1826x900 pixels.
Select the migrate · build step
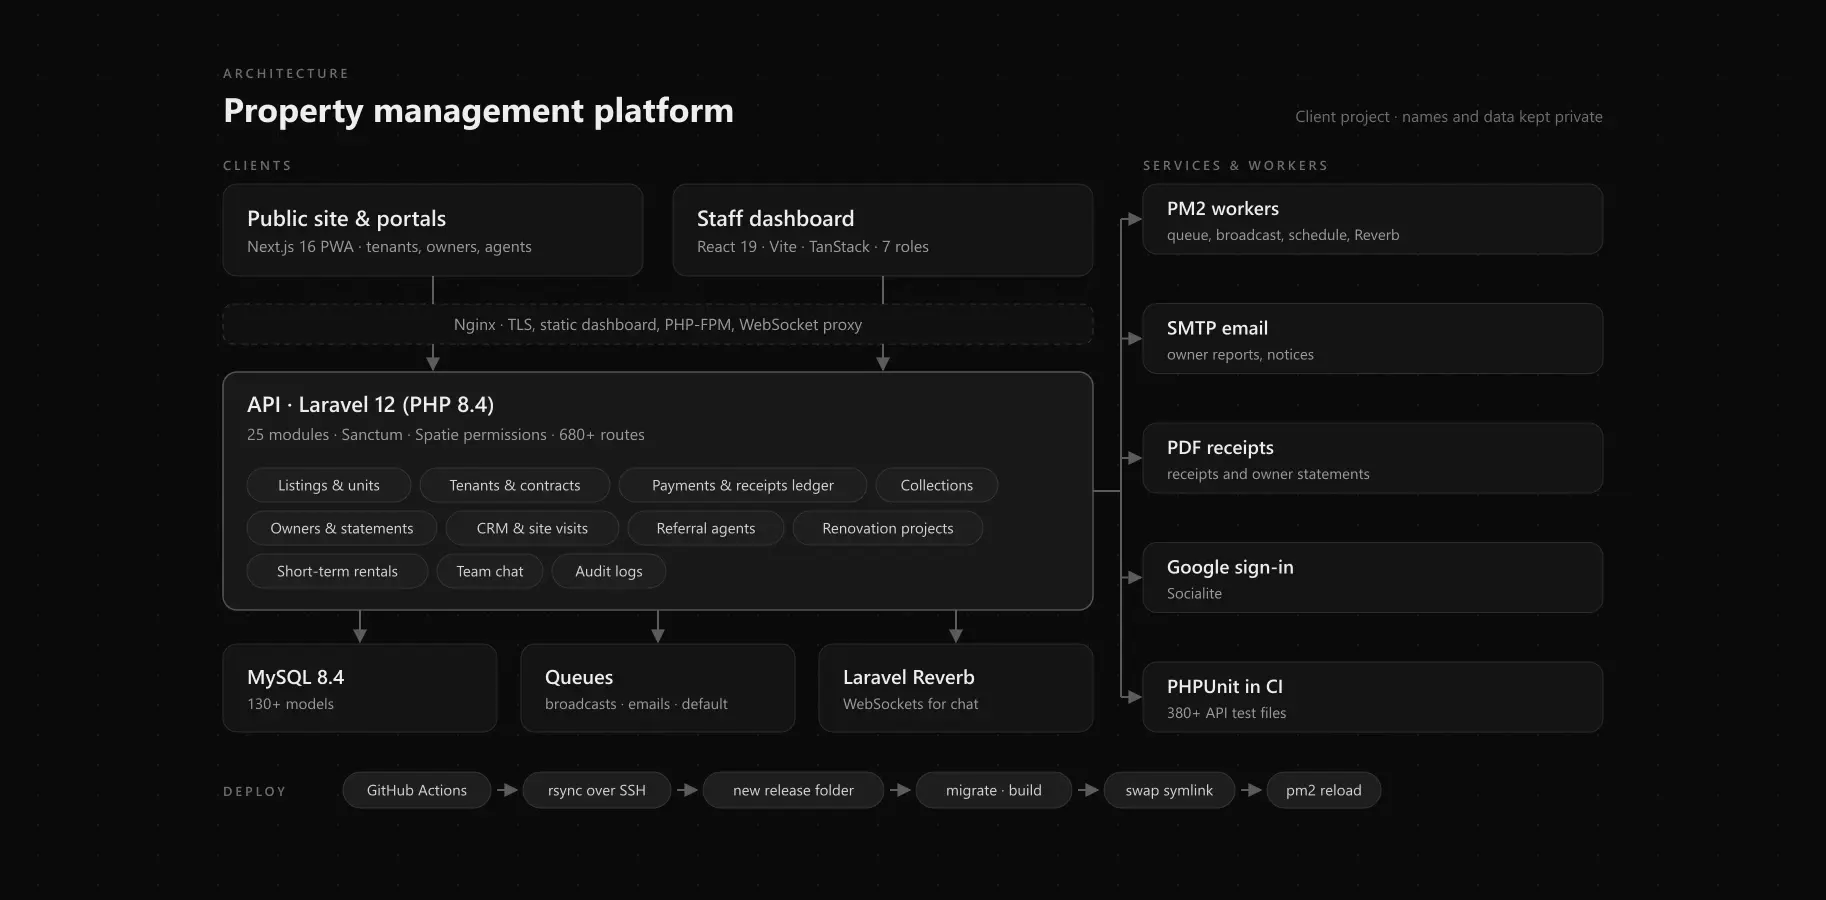coord(993,790)
